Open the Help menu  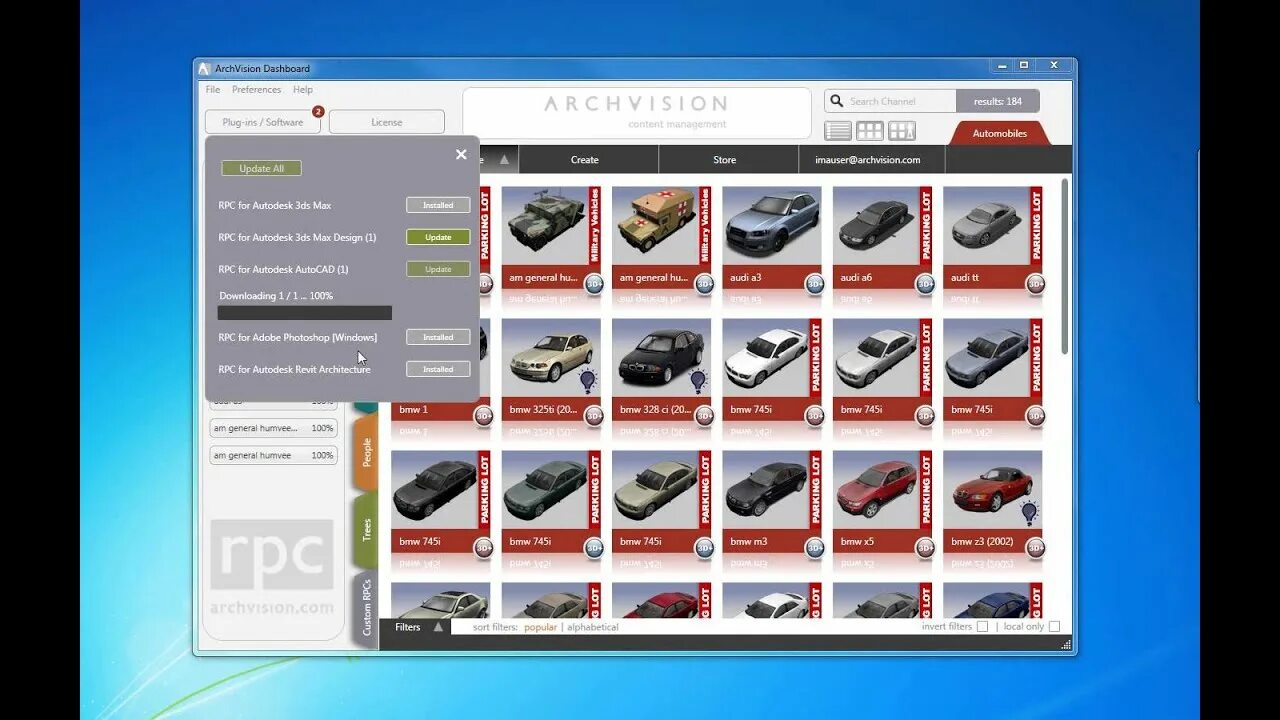(x=303, y=89)
